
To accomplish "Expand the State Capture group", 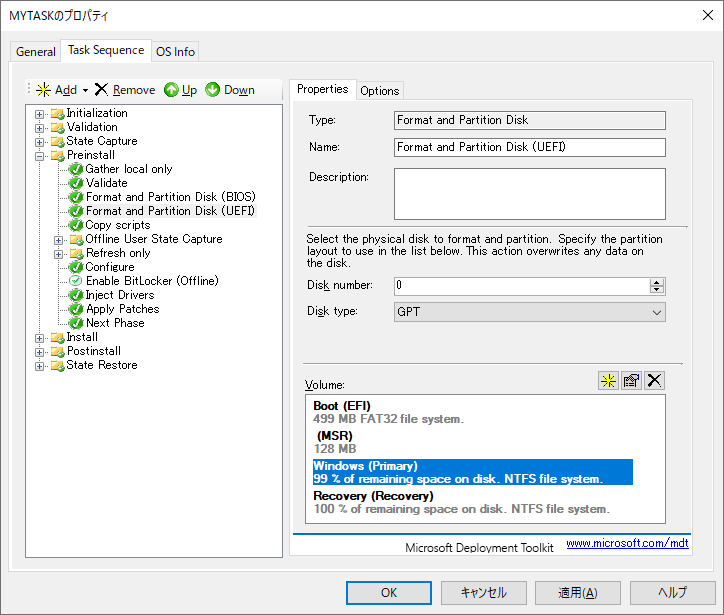I will 40,142.
